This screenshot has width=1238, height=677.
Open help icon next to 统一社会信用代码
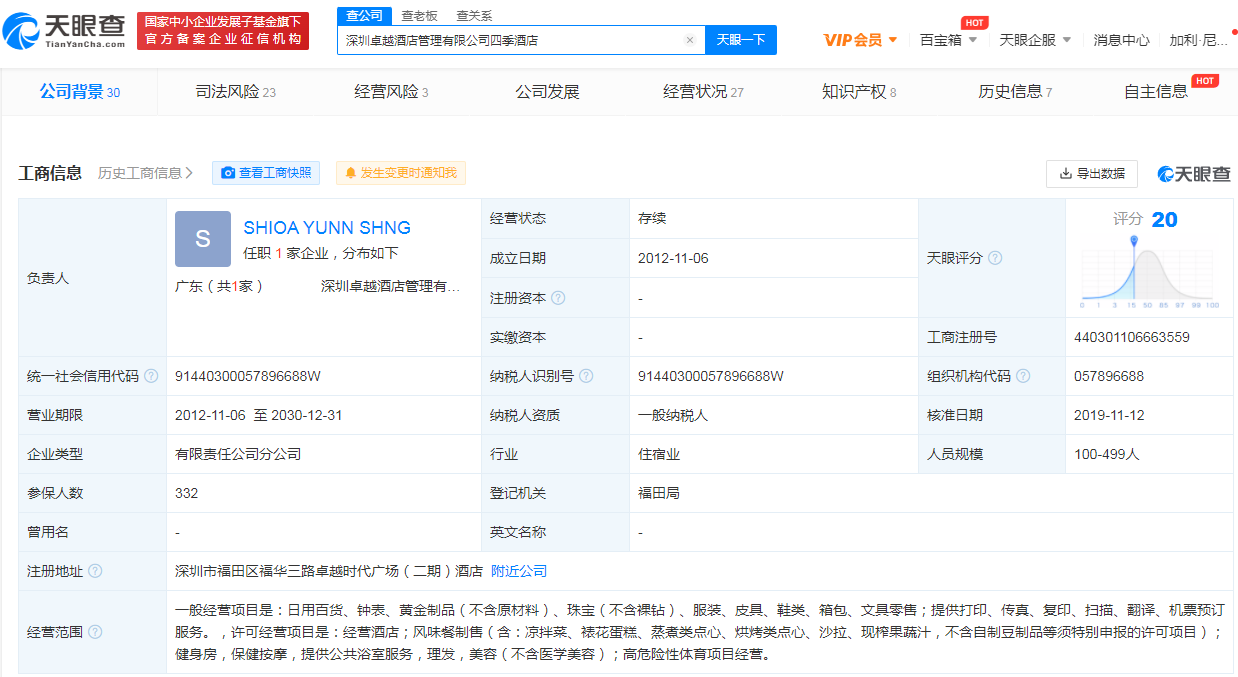[x=151, y=376]
